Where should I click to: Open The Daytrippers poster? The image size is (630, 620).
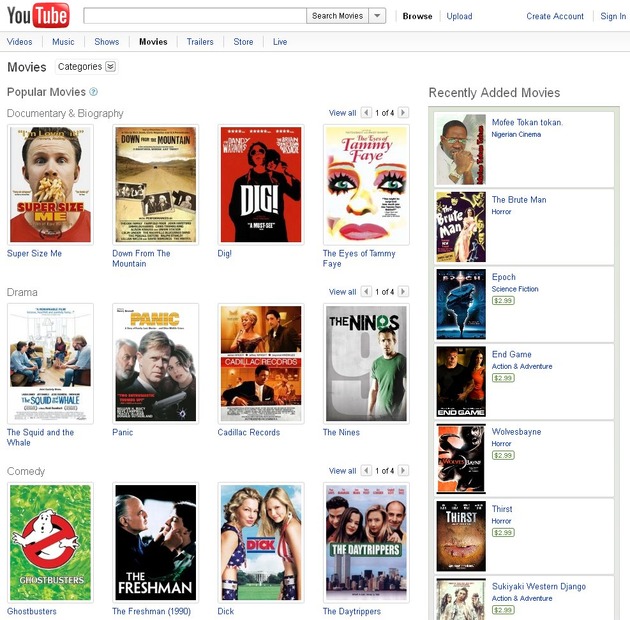click(x=366, y=542)
